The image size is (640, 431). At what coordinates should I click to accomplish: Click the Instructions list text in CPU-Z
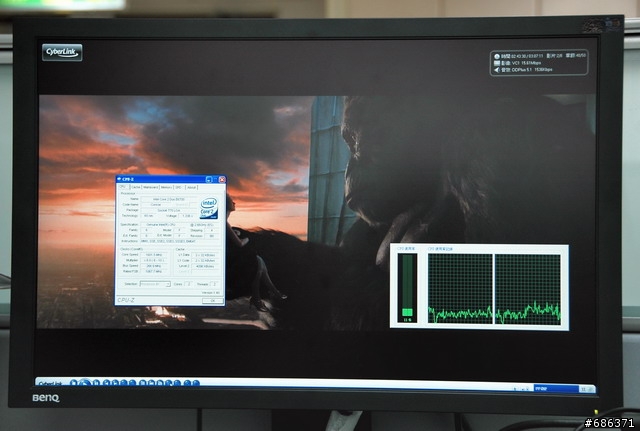pos(168,241)
